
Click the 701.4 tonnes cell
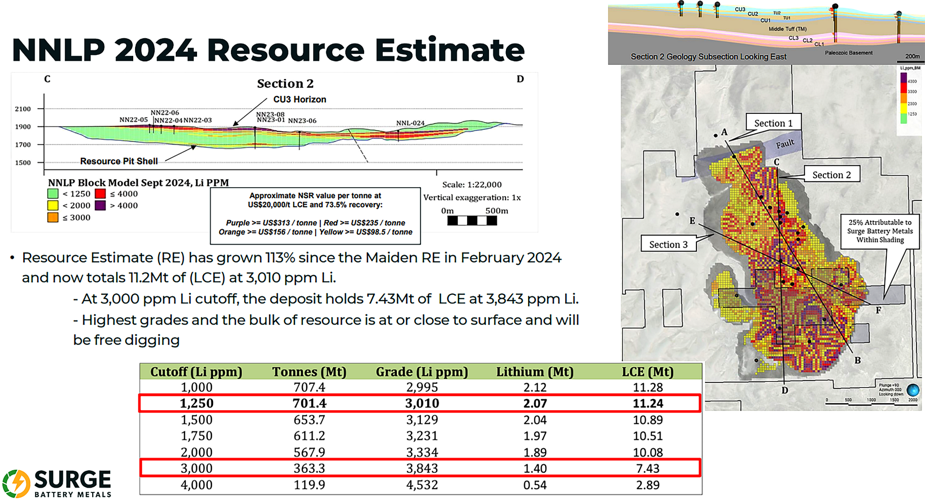coord(310,403)
